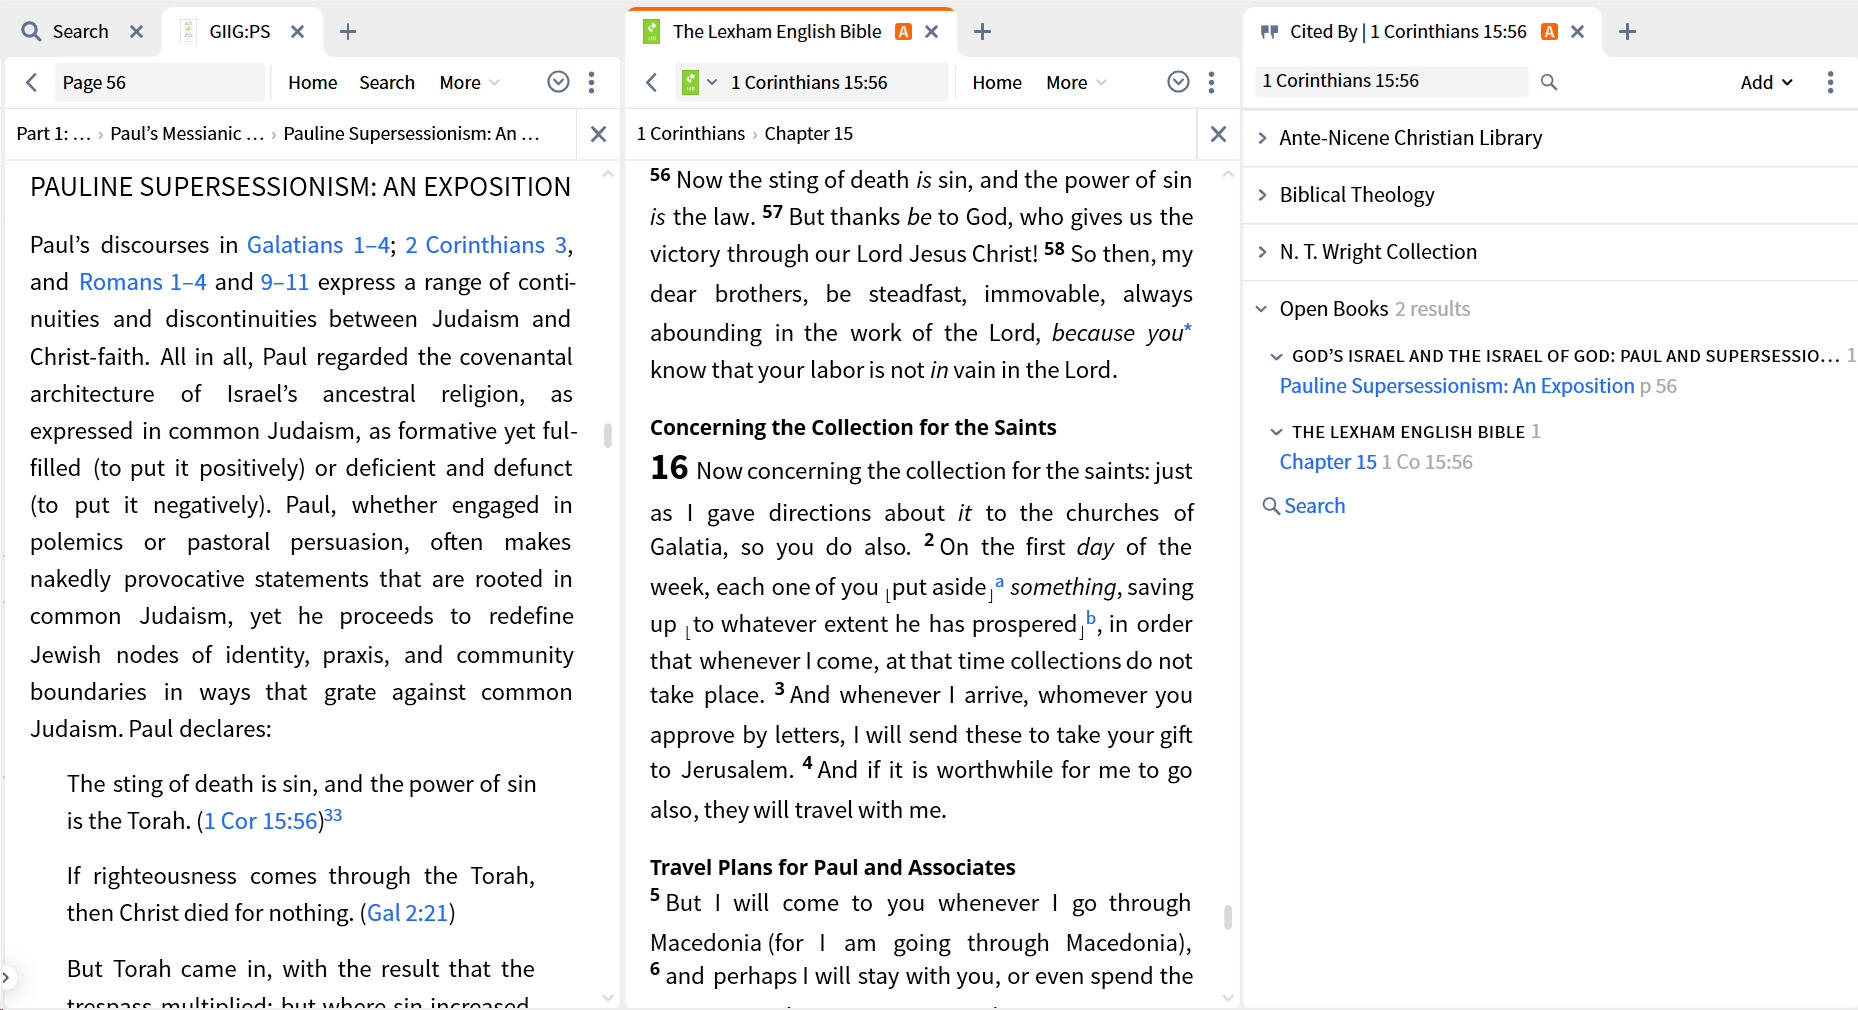Image resolution: width=1858 pixels, height=1010 pixels.
Task: Open the Galatians 1–4 link
Action: click(318, 245)
